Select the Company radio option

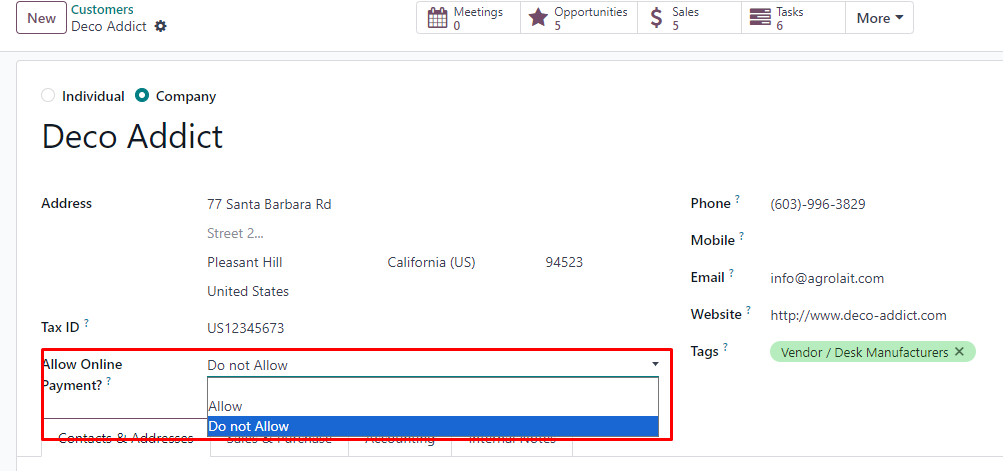(x=142, y=96)
